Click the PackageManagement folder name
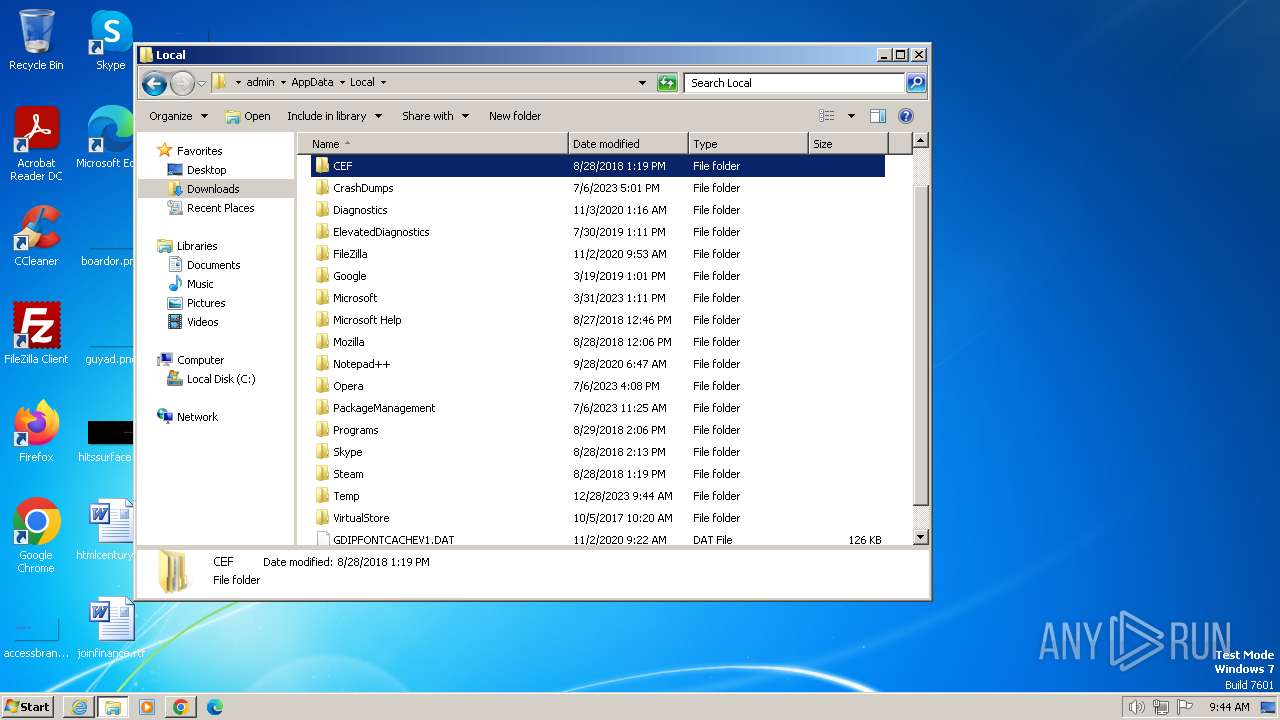This screenshot has width=1280, height=720. tap(384, 408)
